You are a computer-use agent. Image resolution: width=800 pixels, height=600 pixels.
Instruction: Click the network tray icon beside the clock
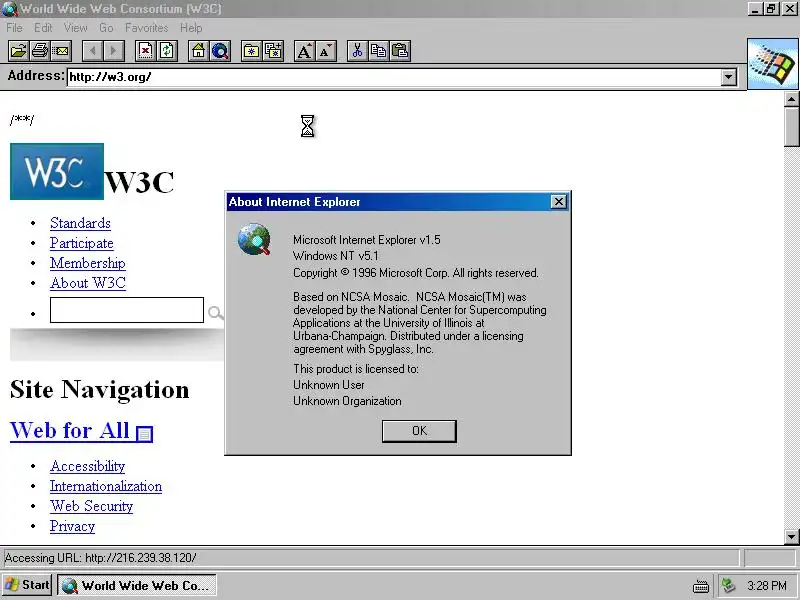728,585
